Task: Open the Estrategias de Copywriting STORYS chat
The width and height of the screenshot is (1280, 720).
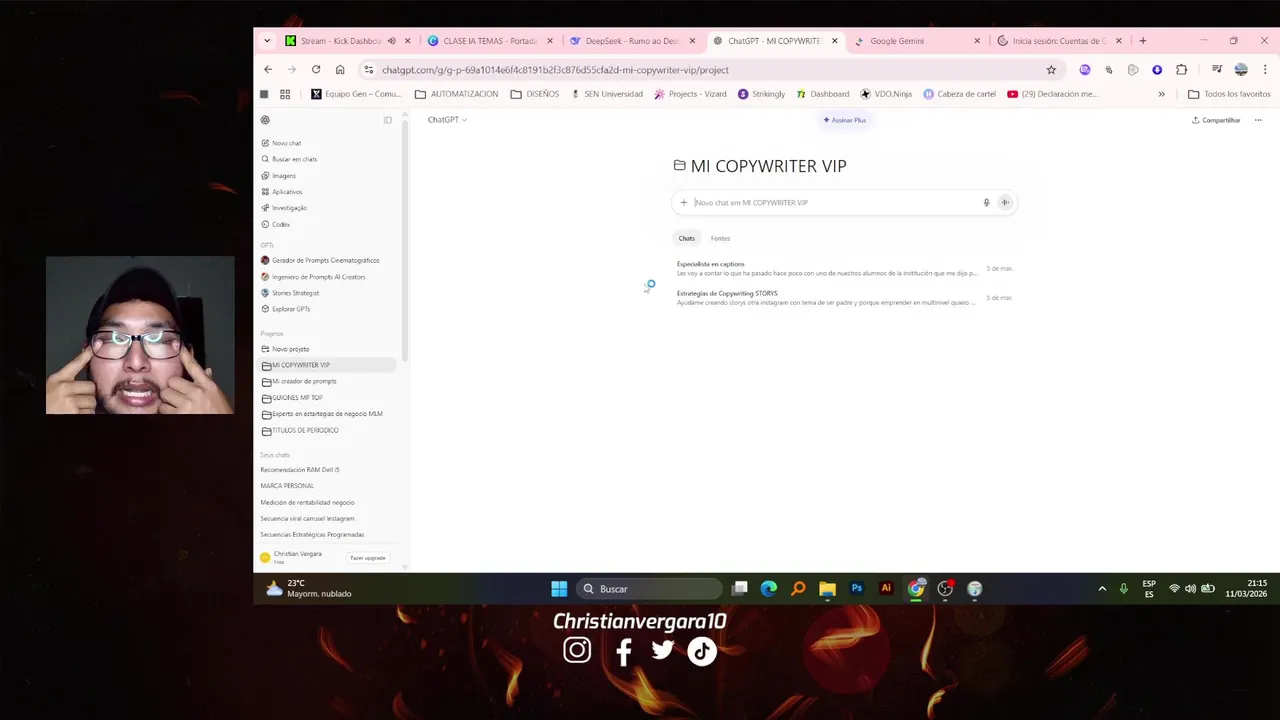Action: (x=844, y=297)
